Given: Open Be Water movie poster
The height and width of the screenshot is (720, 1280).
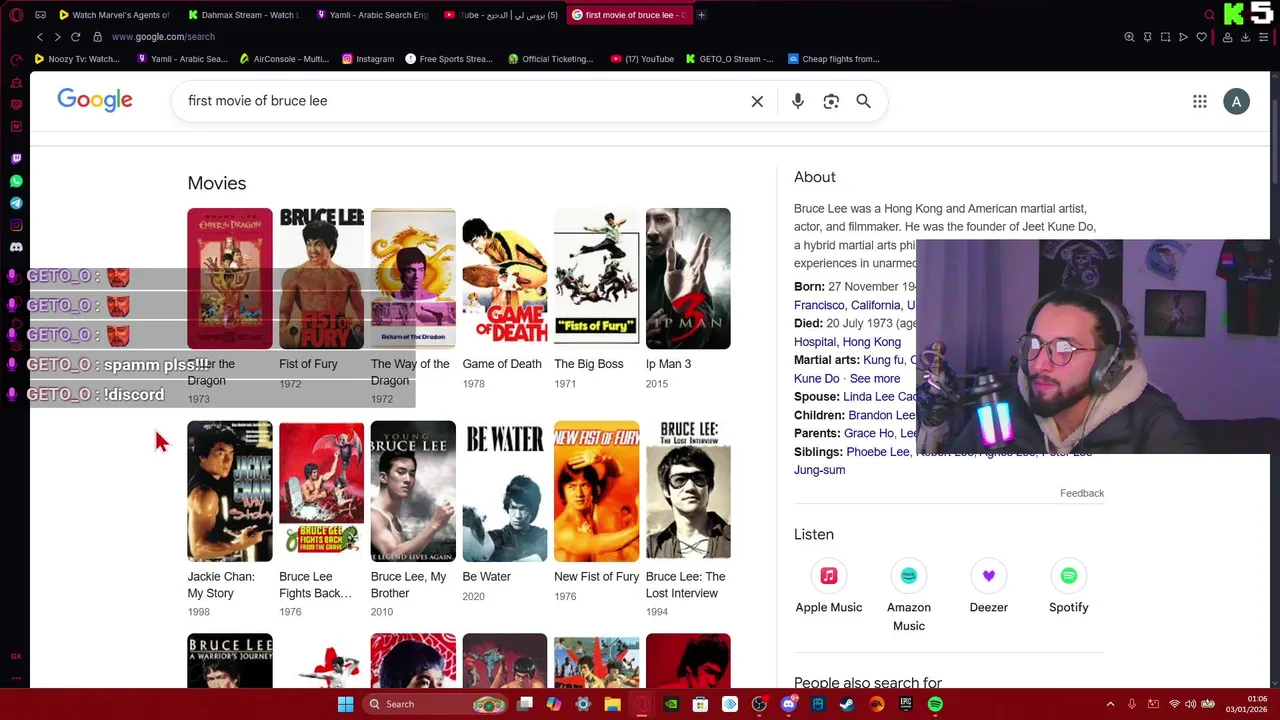Looking at the screenshot, I should 505,491.
